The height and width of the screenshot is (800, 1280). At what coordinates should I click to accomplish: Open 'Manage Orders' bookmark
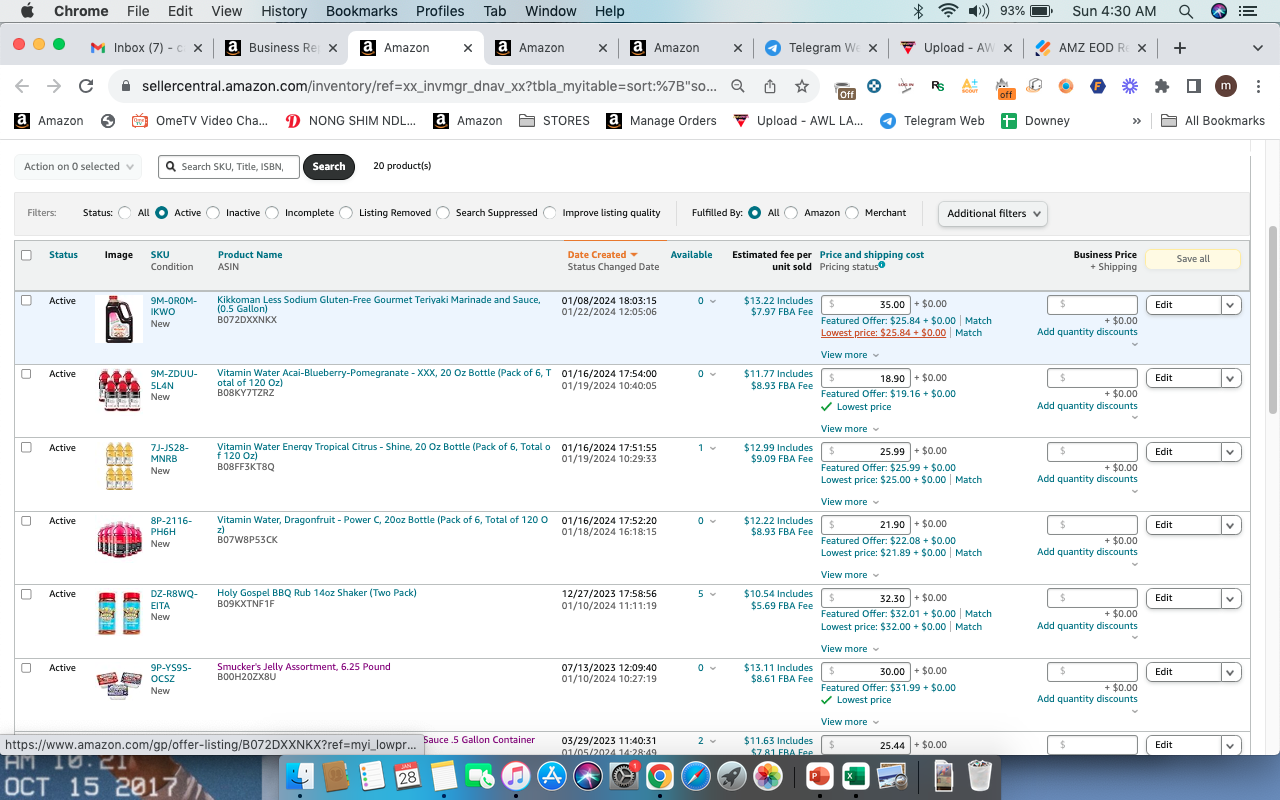(661, 121)
